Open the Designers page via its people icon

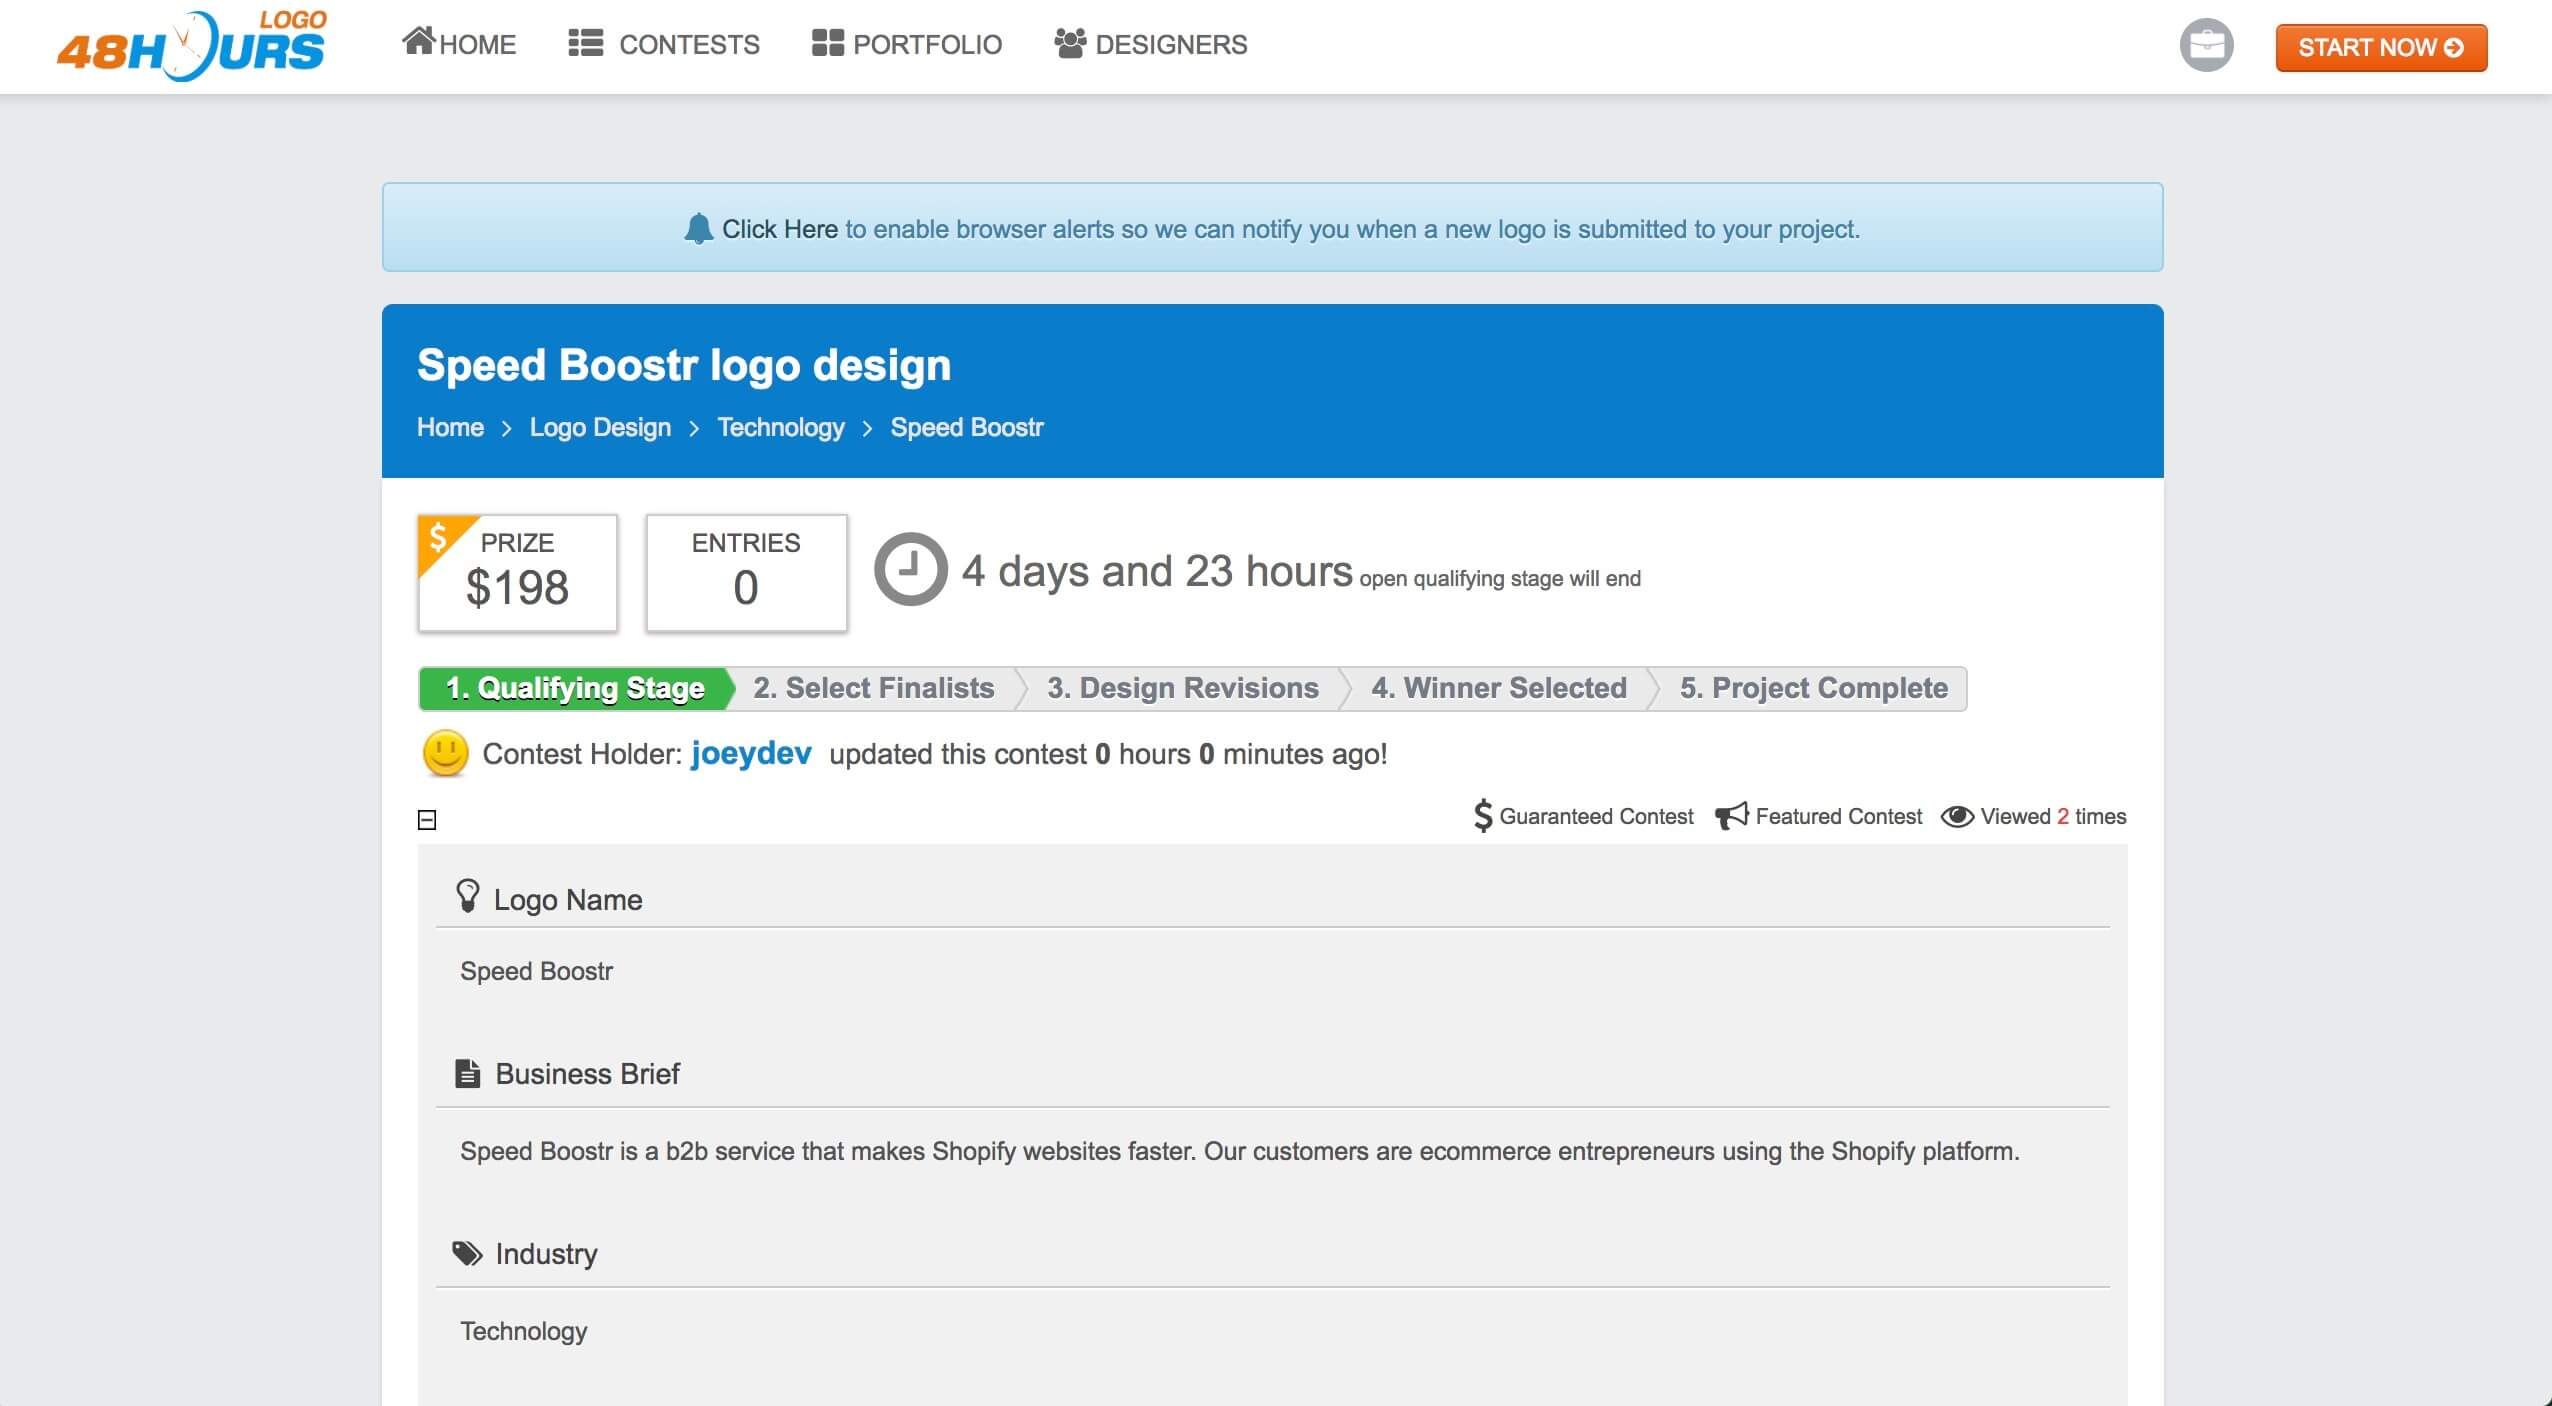click(1068, 42)
